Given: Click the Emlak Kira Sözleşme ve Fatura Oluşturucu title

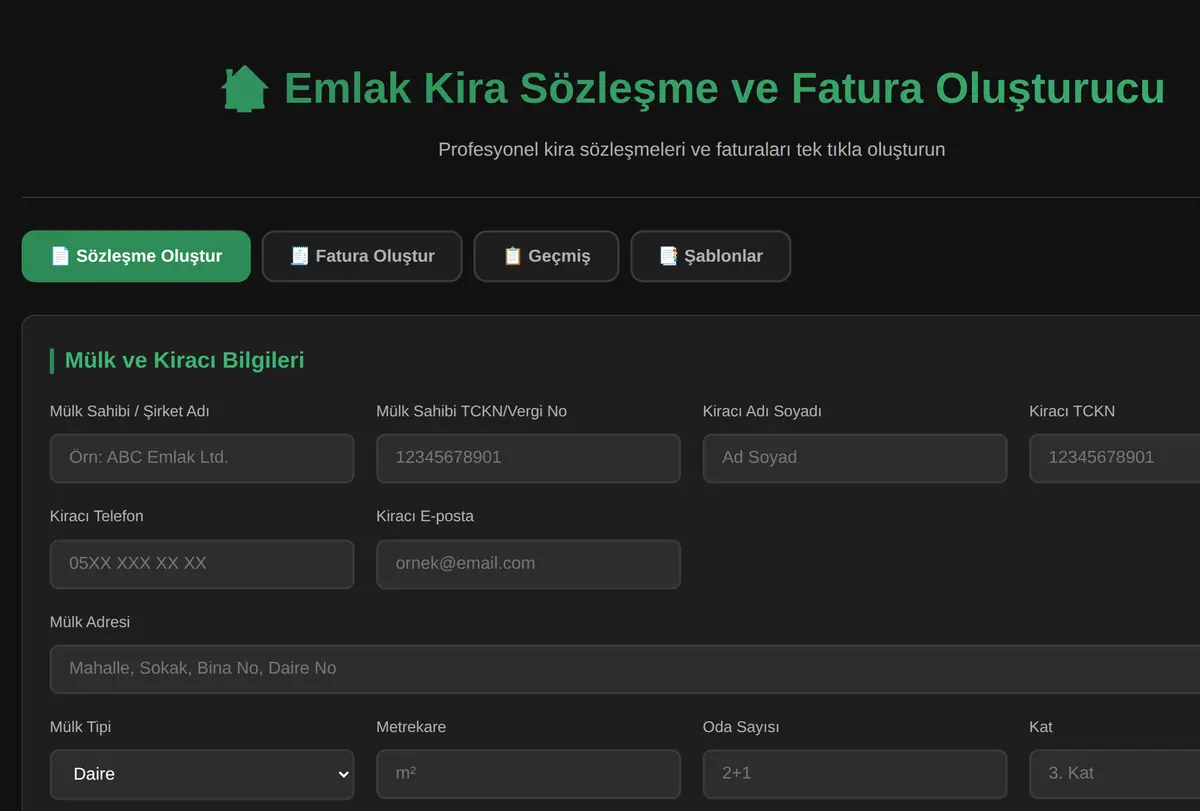Looking at the screenshot, I should pyautogui.click(x=724, y=88).
